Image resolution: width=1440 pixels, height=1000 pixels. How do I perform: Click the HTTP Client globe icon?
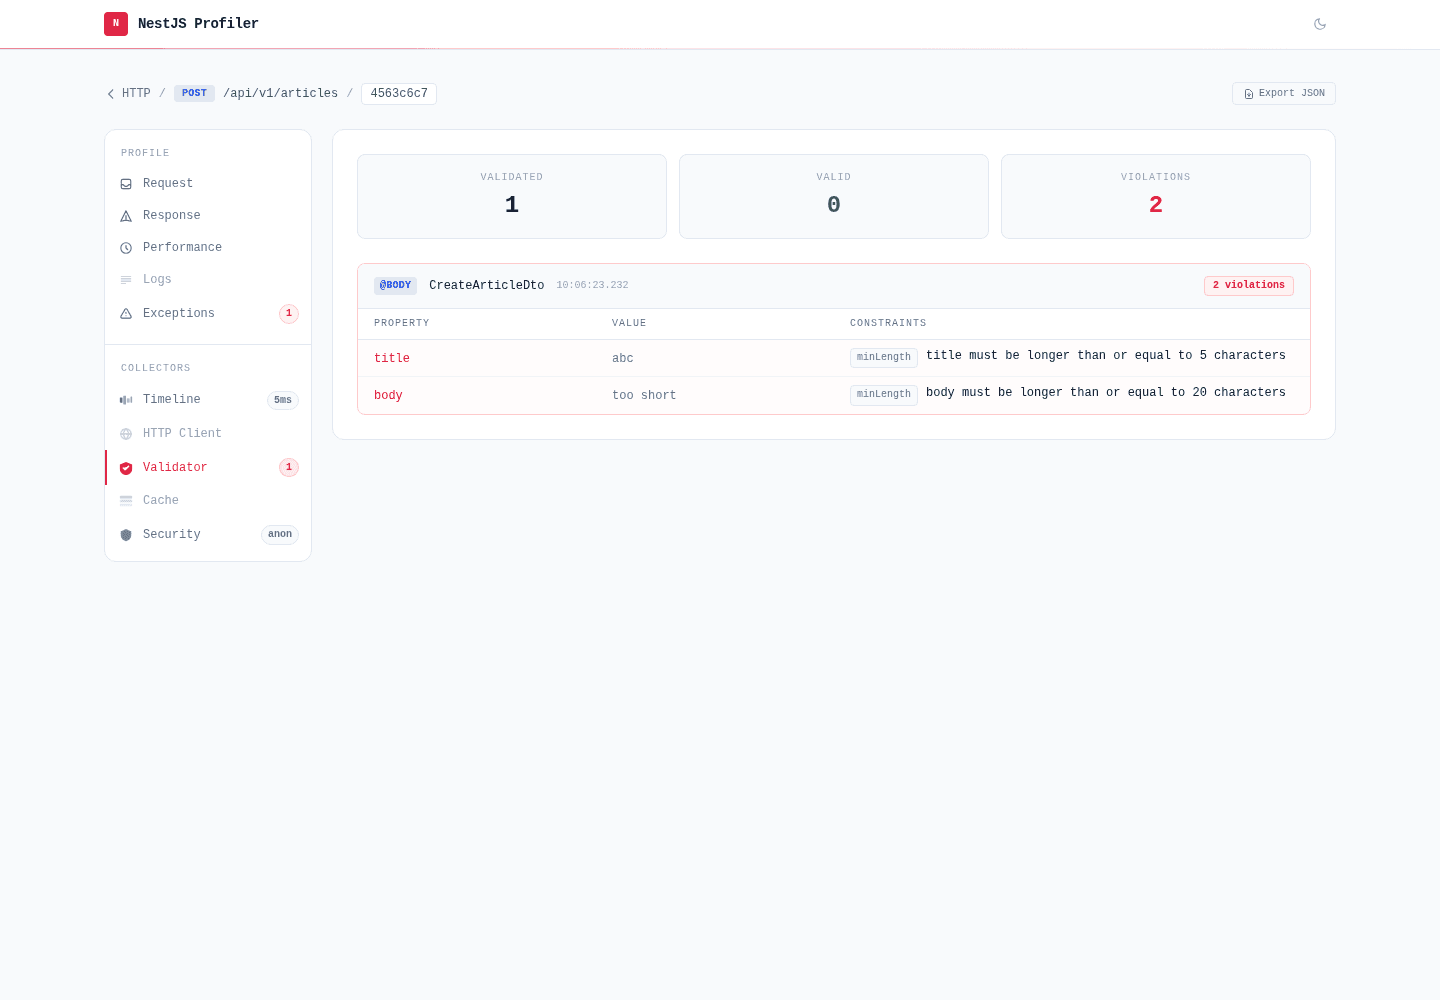click(x=126, y=434)
